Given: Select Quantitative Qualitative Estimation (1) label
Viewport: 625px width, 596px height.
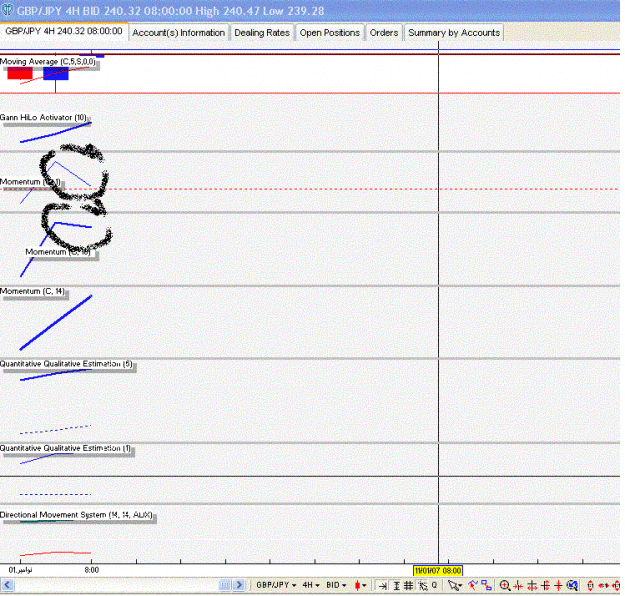Looking at the screenshot, I should 65,448.
